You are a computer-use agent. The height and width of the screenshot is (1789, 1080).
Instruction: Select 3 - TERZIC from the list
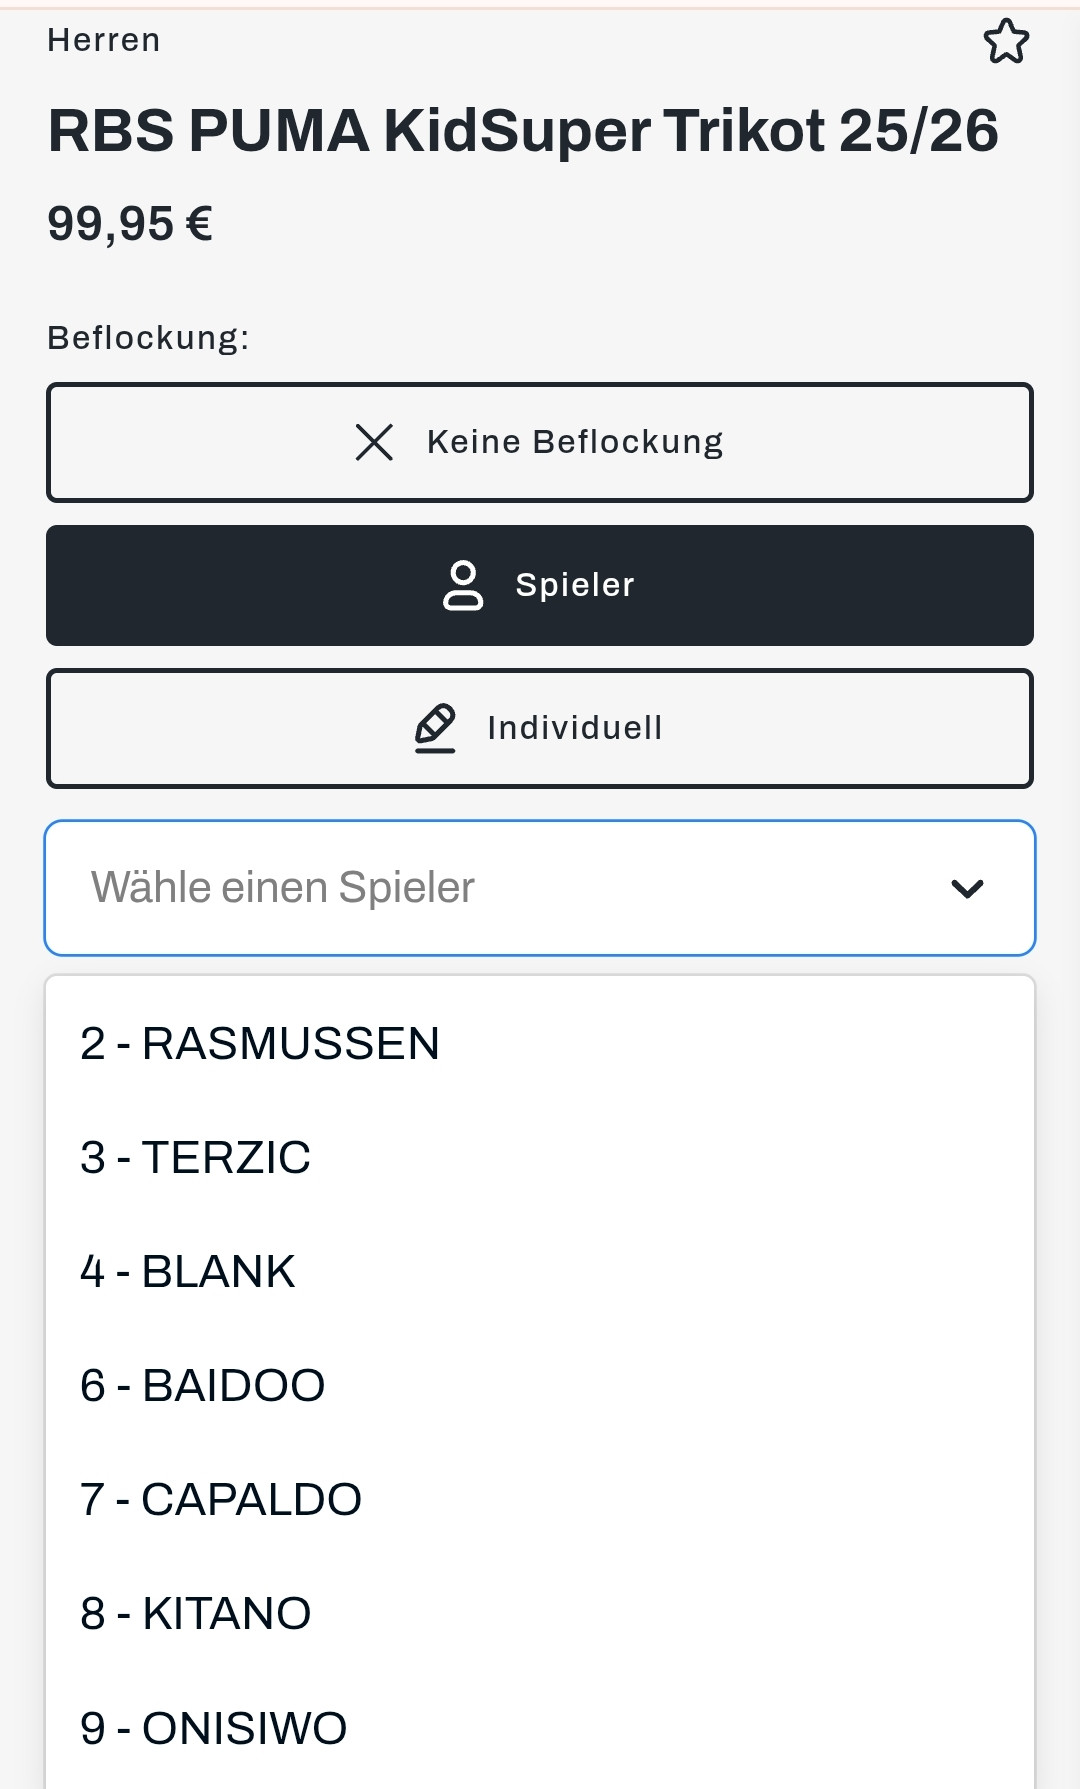pos(196,1158)
